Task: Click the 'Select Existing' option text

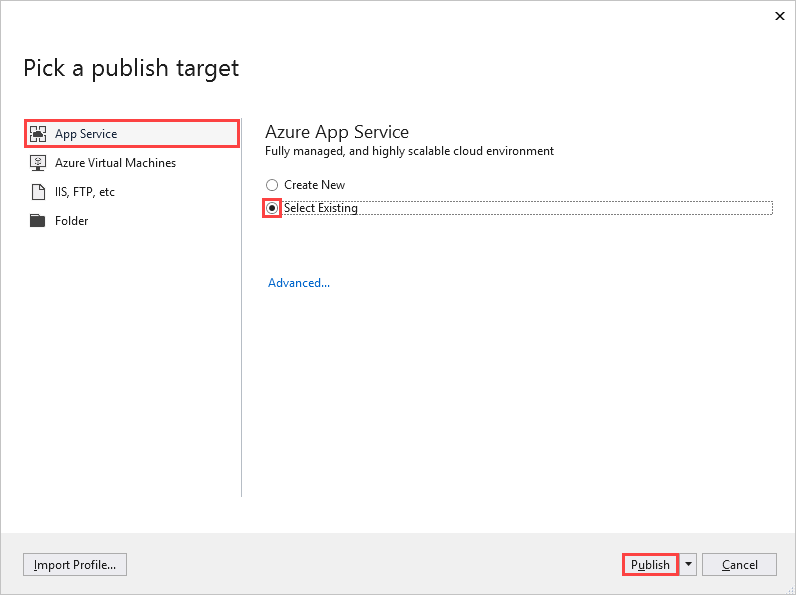Action: point(320,208)
